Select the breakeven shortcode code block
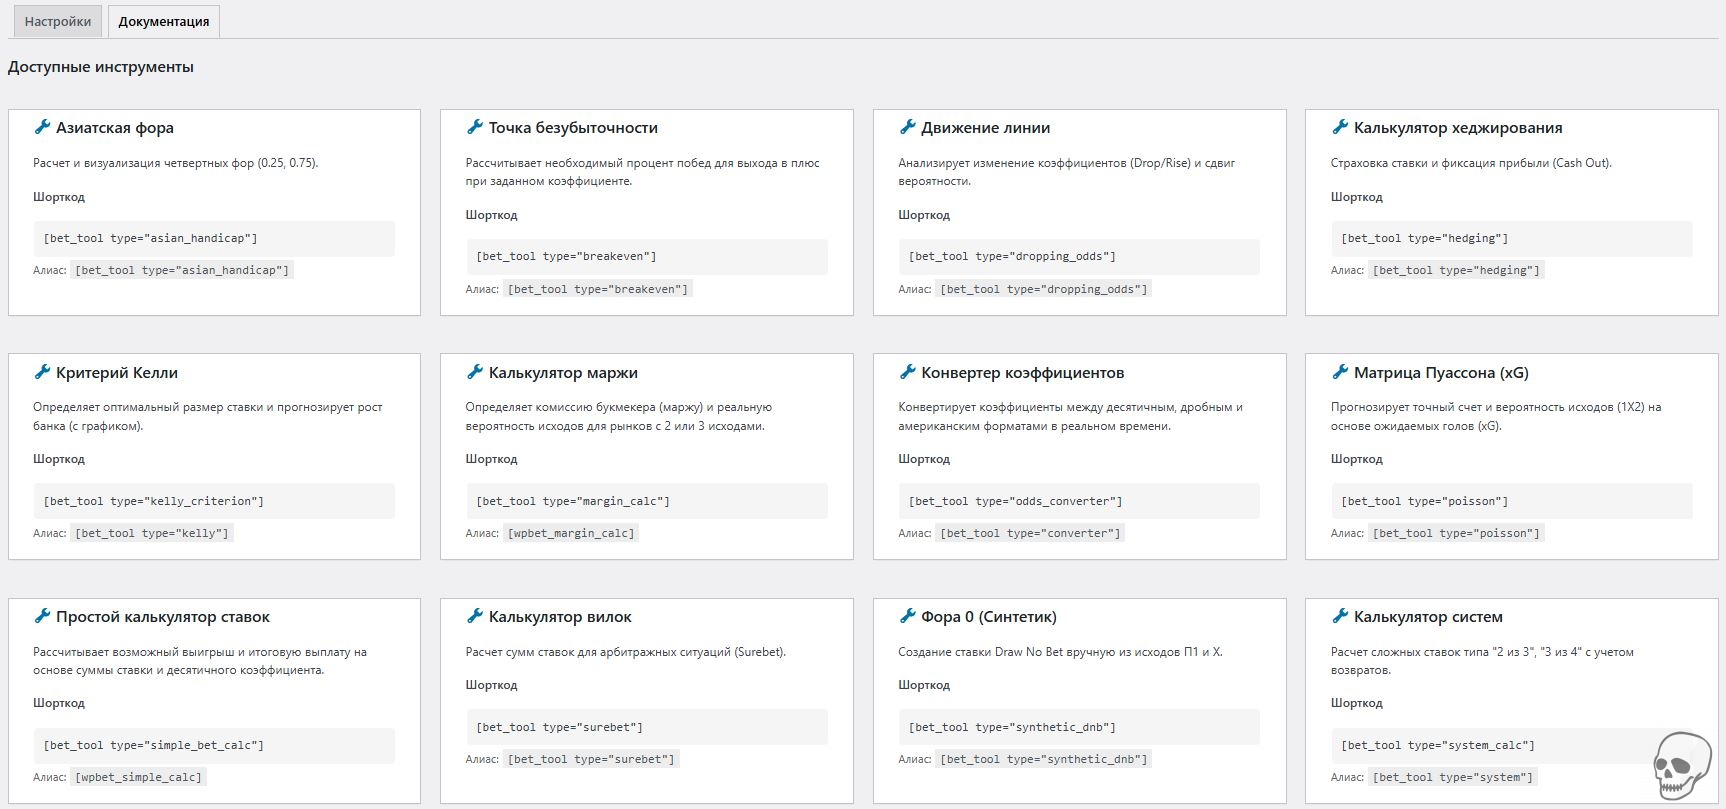Screen dimensions: 1726x809 point(646,257)
